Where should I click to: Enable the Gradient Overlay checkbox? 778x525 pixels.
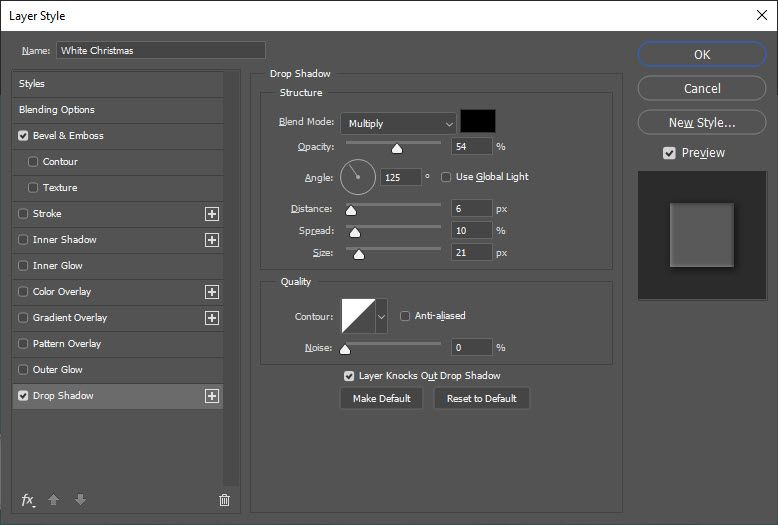point(23,317)
